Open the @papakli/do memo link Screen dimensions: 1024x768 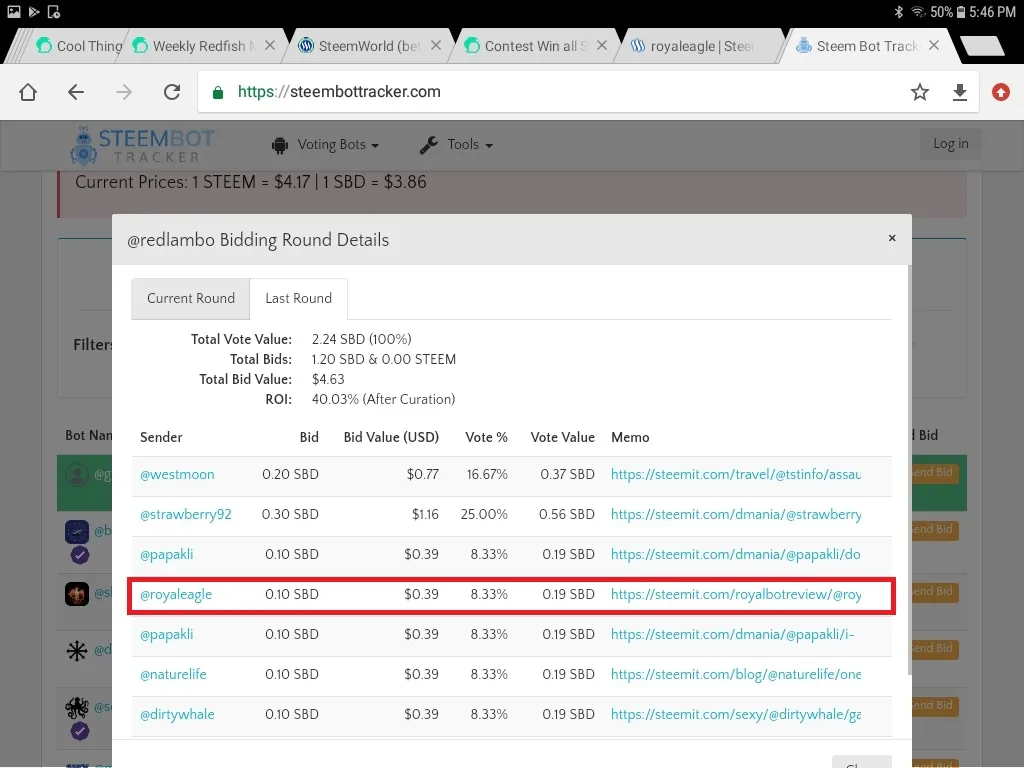click(735, 554)
